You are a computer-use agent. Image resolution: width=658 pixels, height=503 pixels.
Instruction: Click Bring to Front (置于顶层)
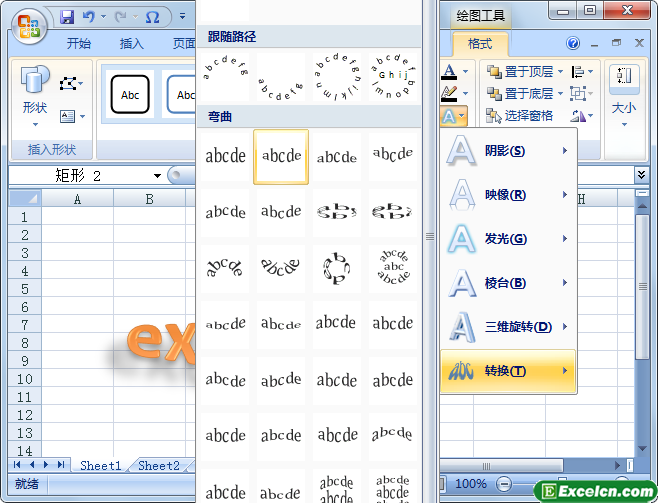(x=520, y=72)
